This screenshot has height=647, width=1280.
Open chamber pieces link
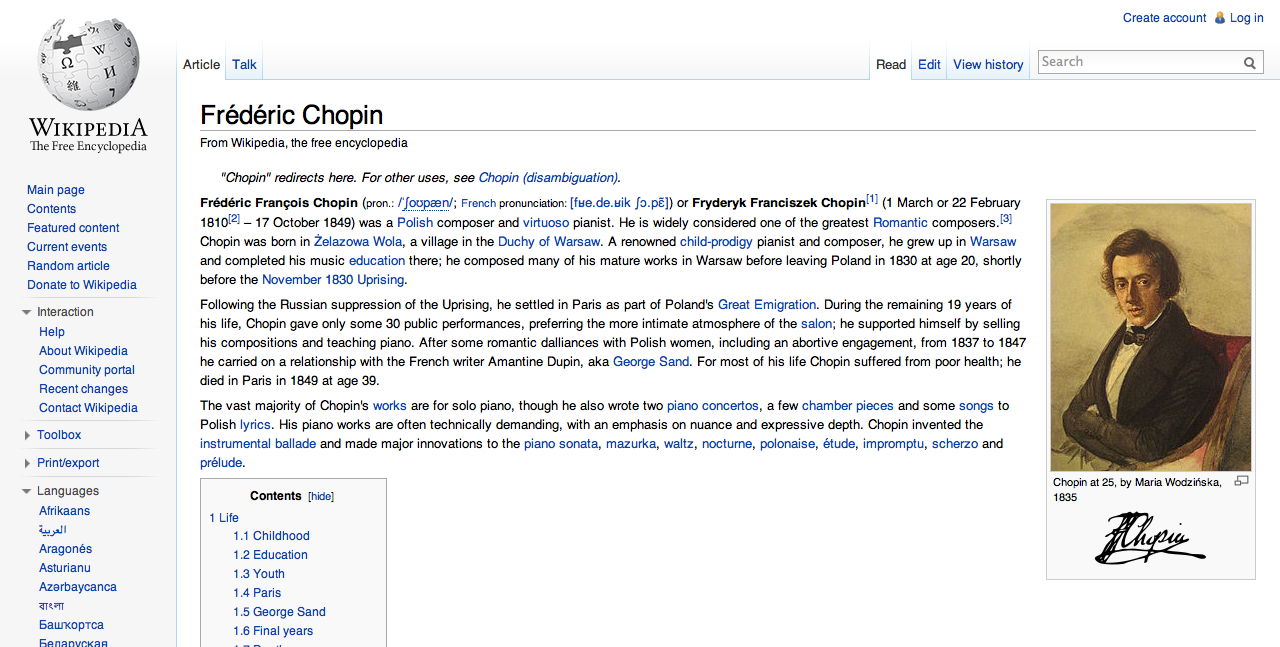coord(848,406)
